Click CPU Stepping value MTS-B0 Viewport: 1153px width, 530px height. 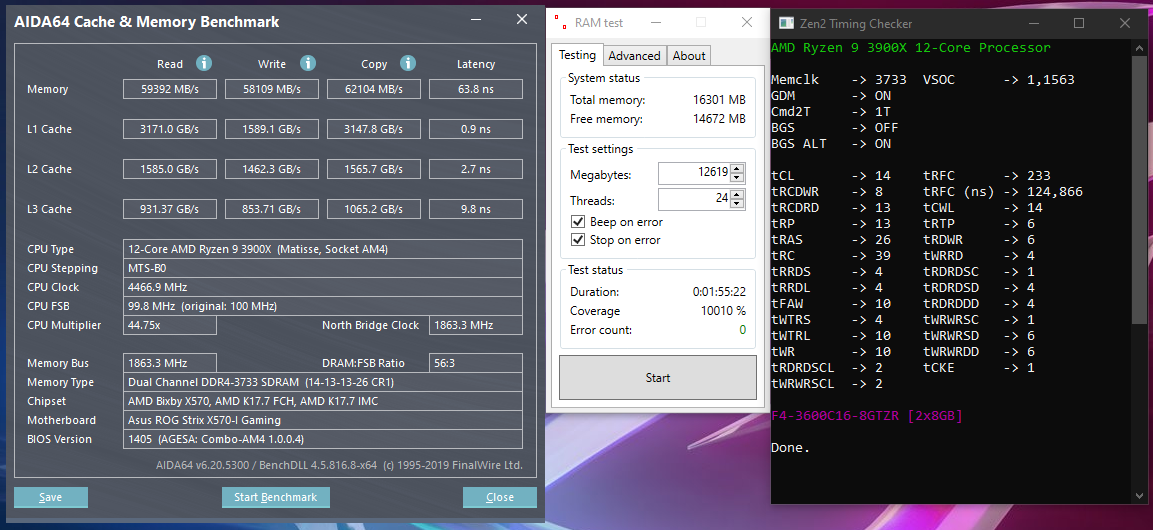pyautogui.click(x=323, y=268)
